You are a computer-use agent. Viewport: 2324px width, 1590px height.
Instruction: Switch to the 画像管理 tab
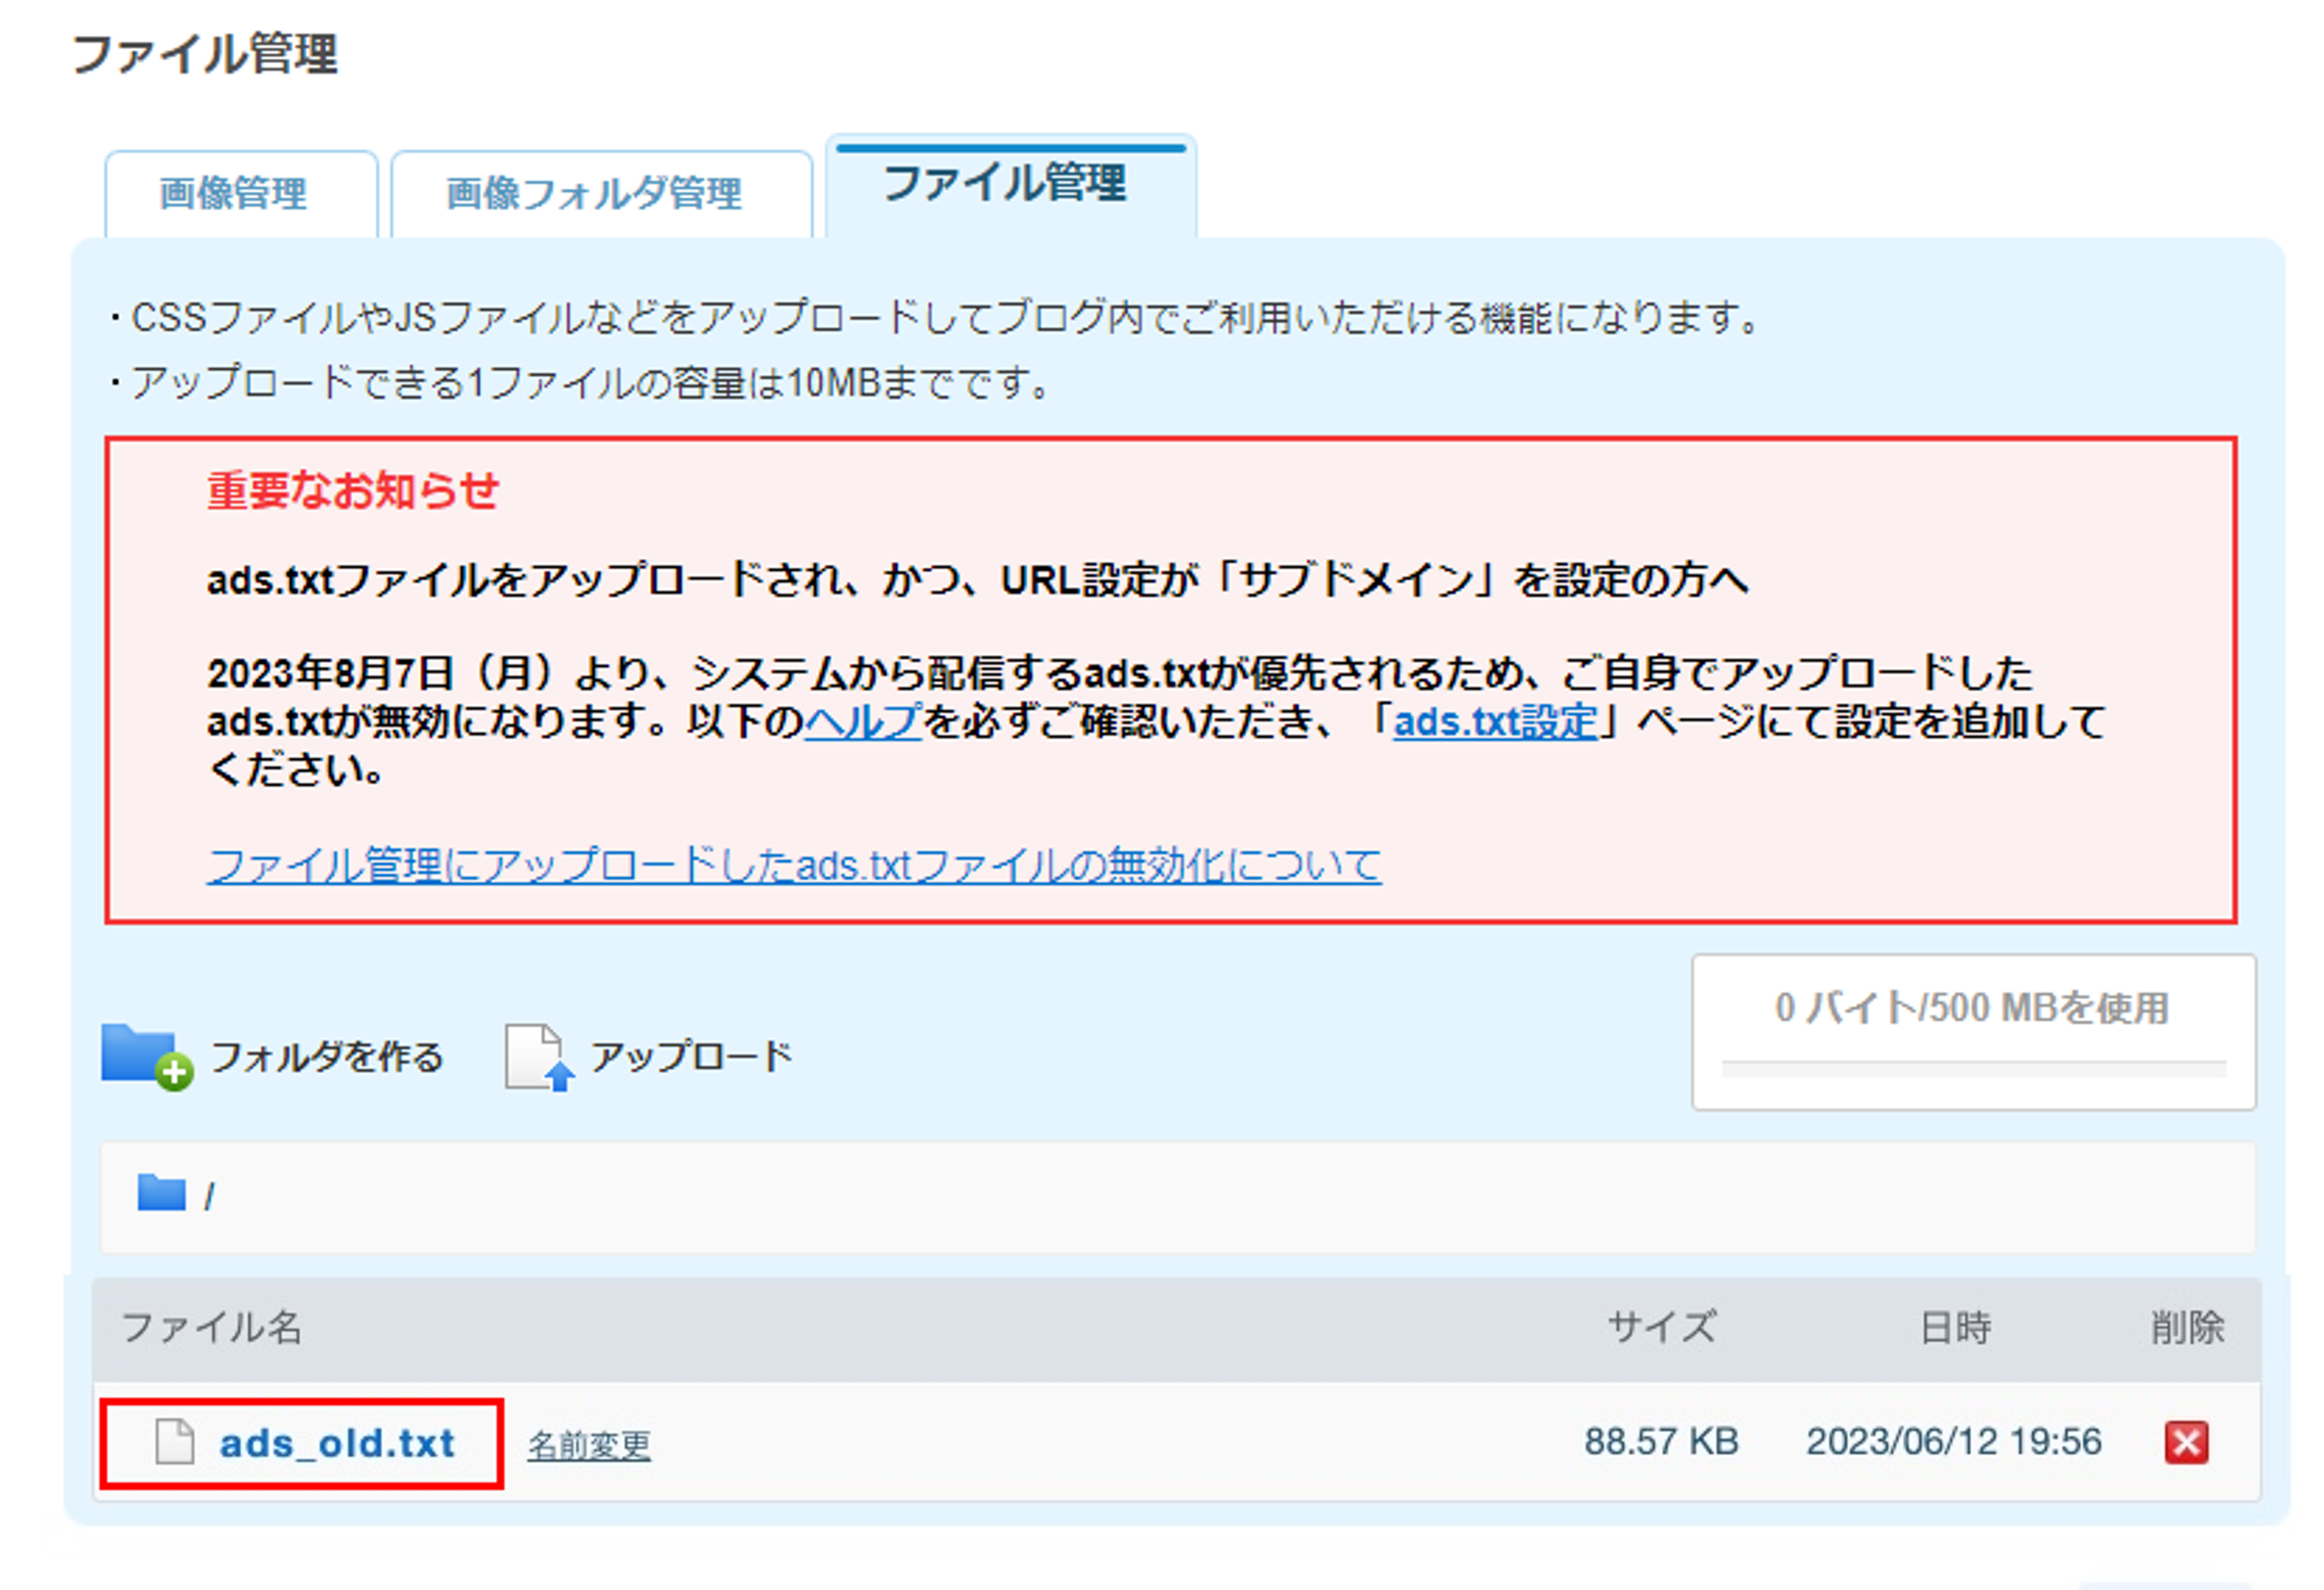pyautogui.click(x=241, y=194)
